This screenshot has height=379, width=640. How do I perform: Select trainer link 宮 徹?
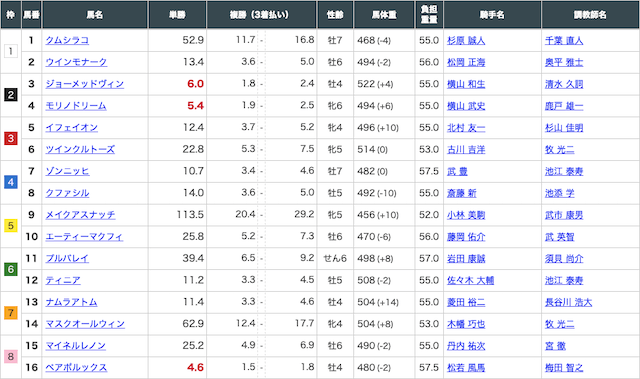pos(556,346)
